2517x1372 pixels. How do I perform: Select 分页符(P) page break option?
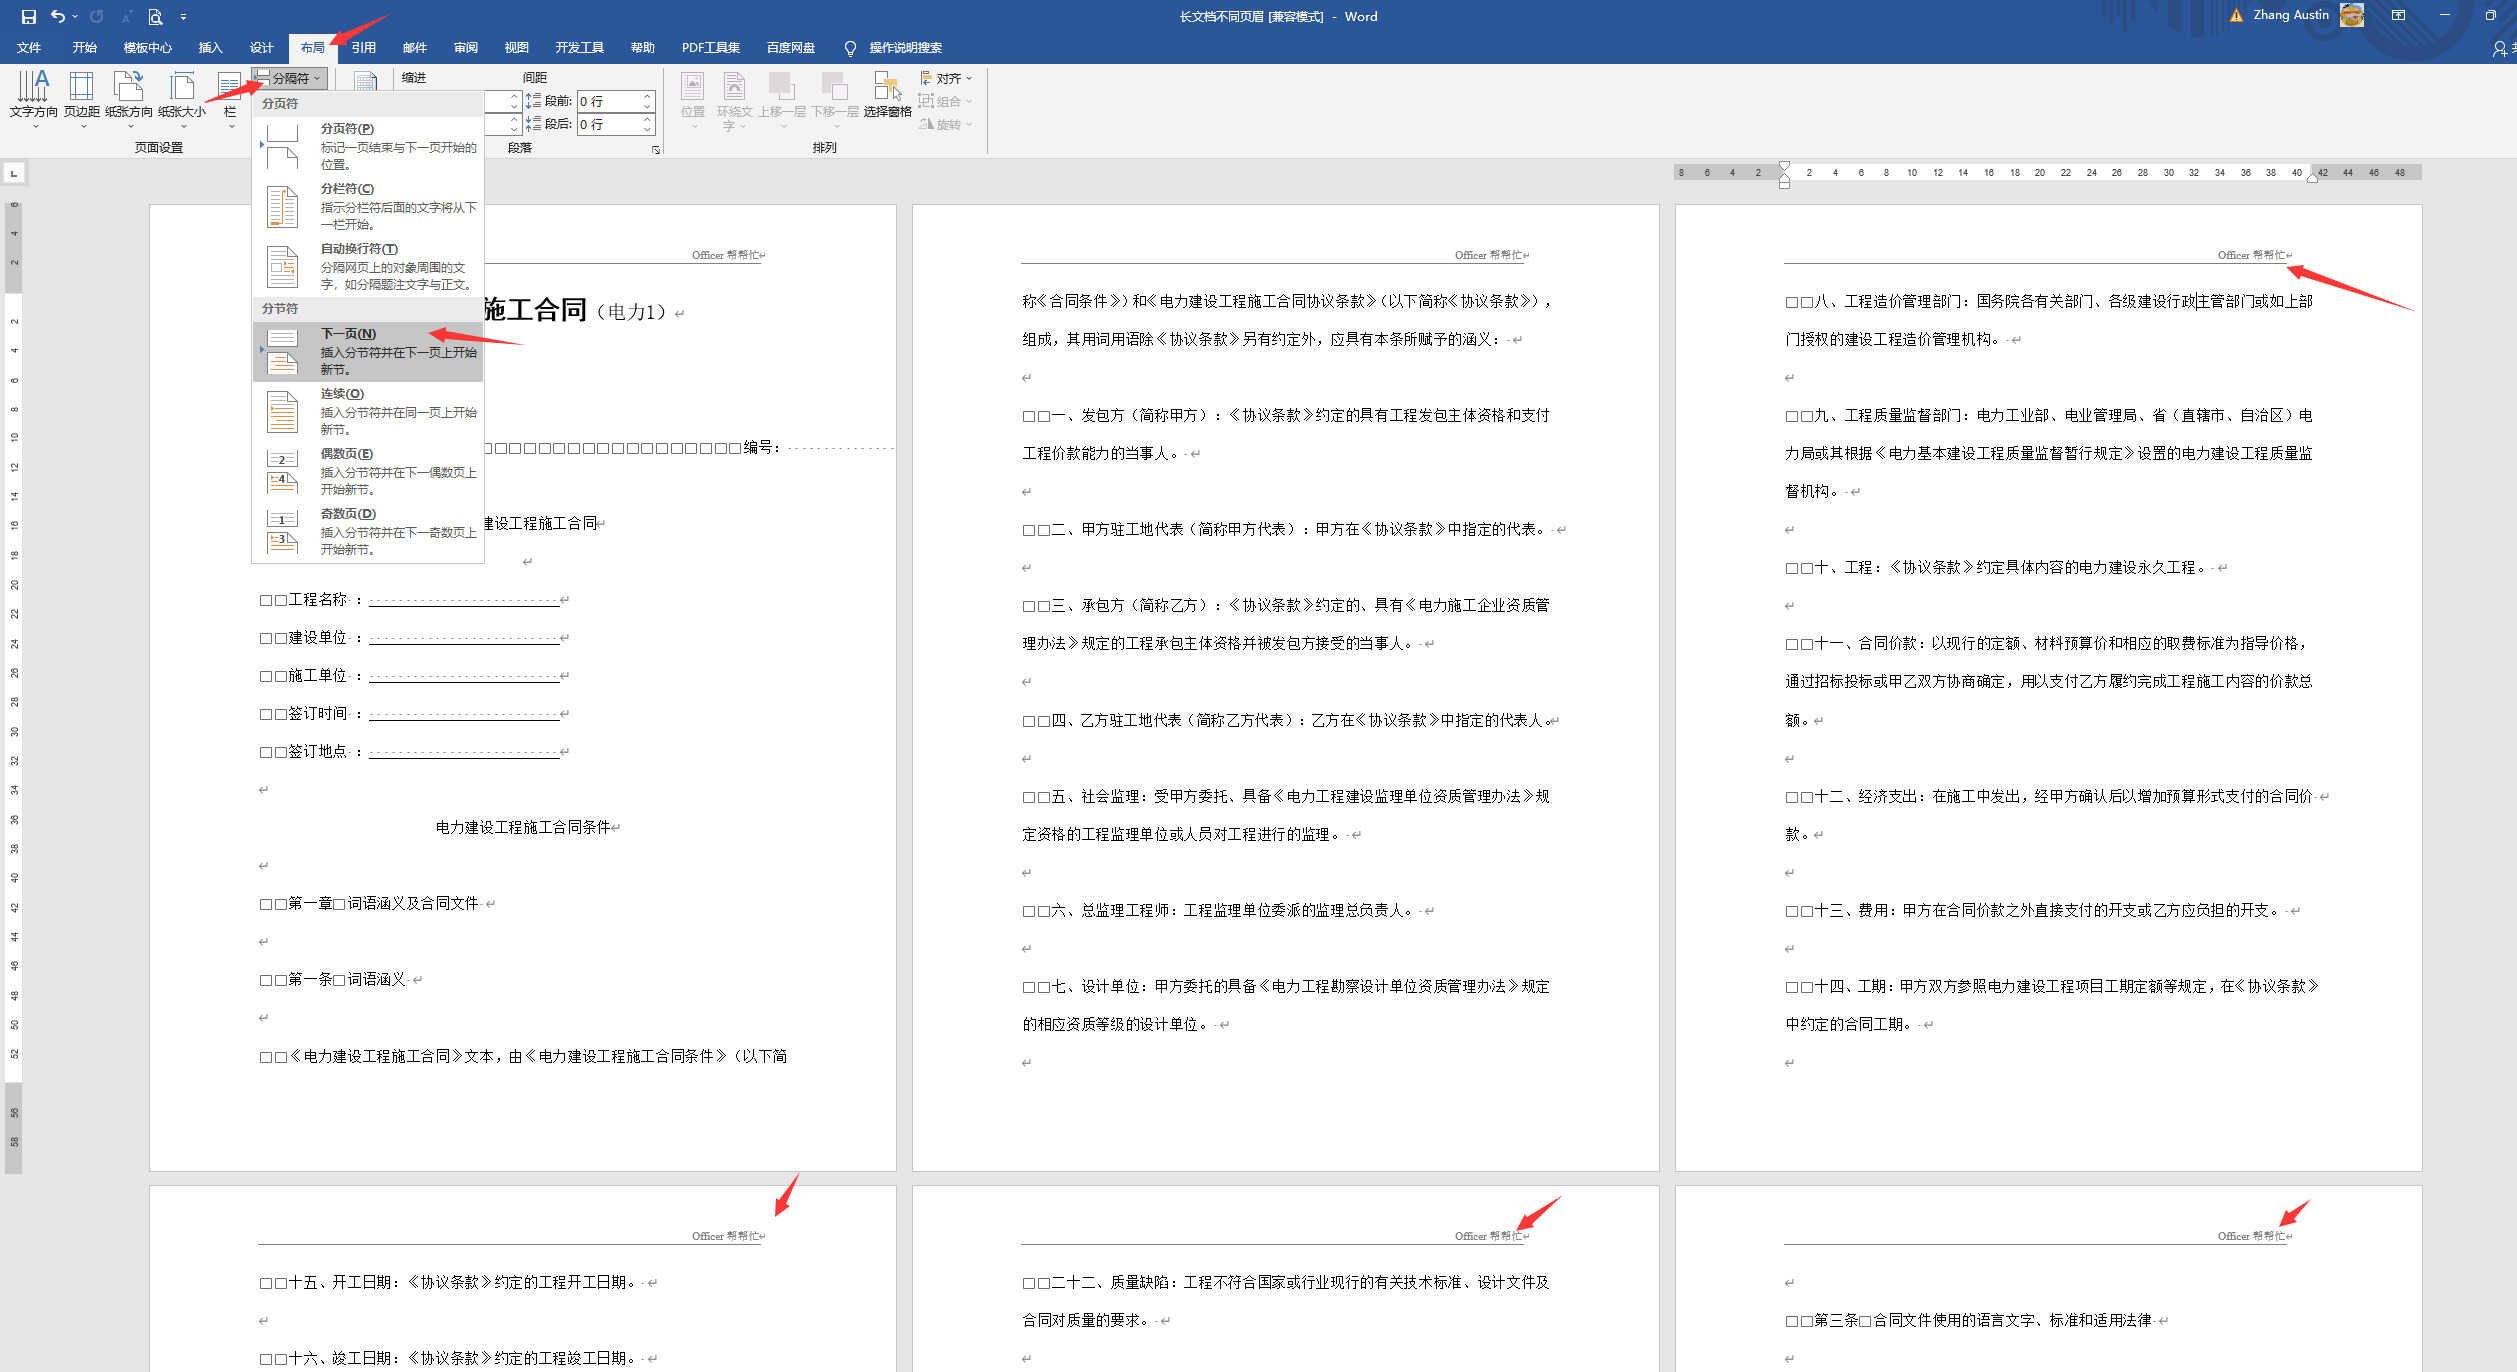click(x=368, y=146)
